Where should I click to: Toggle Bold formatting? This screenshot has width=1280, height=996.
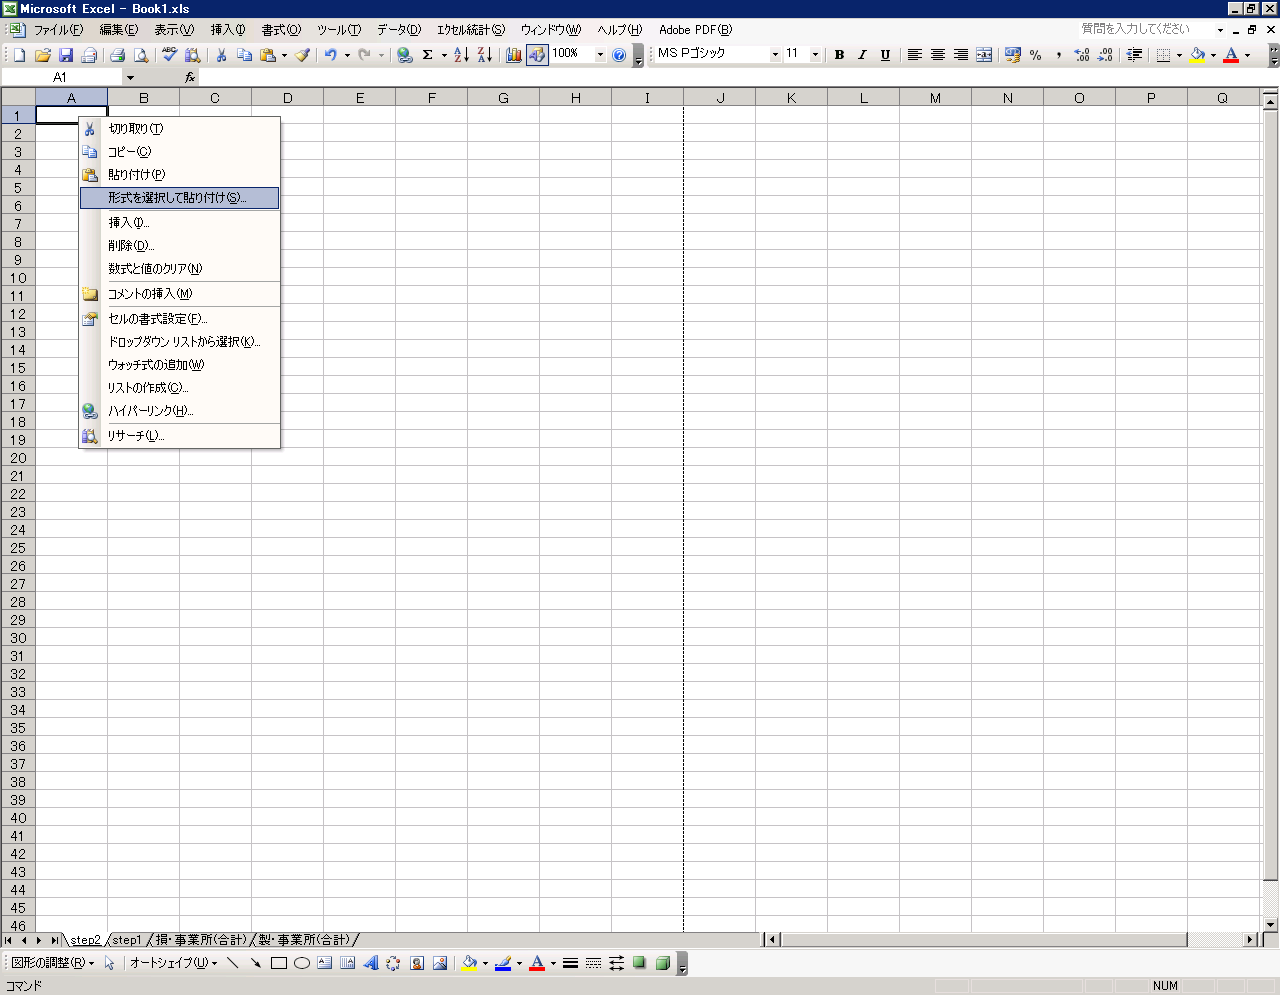click(x=839, y=55)
